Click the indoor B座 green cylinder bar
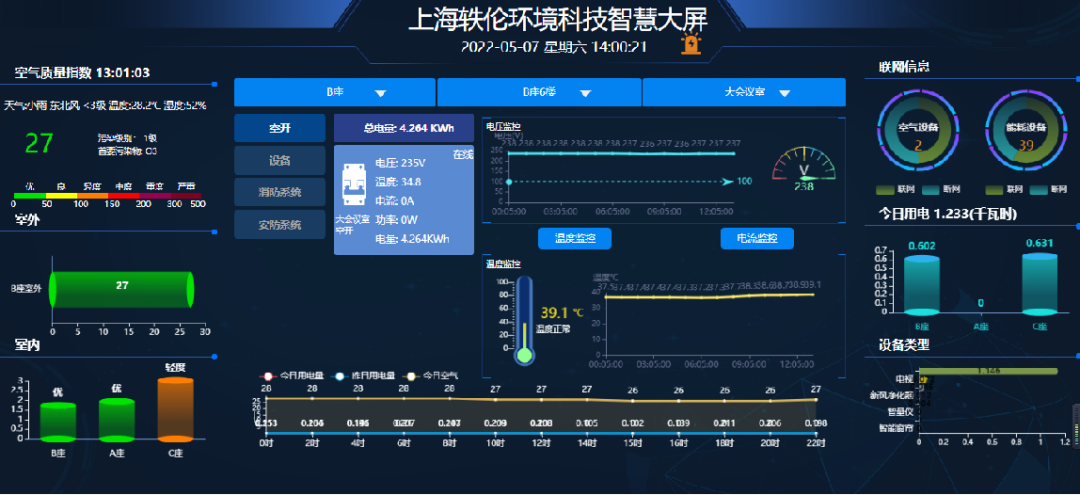This screenshot has height=495, width=1080. [x=58, y=422]
